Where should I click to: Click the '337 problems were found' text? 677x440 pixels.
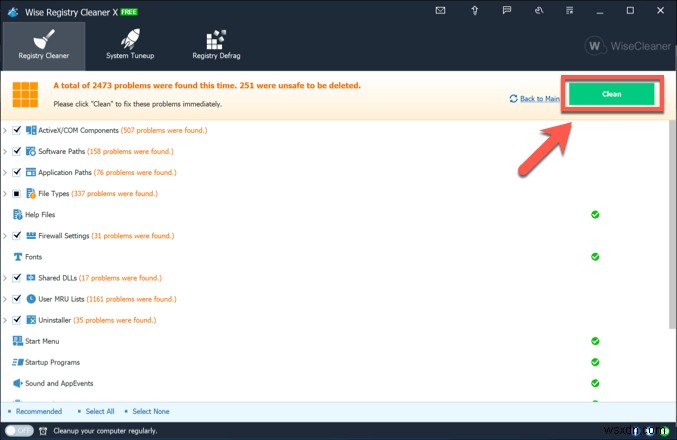click(x=114, y=193)
